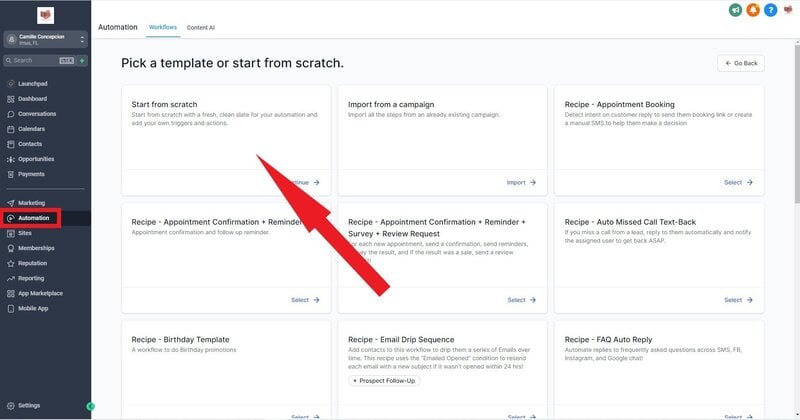Click the Go Back button
The height and width of the screenshot is (420, 800).
click(x=741, y=63)
